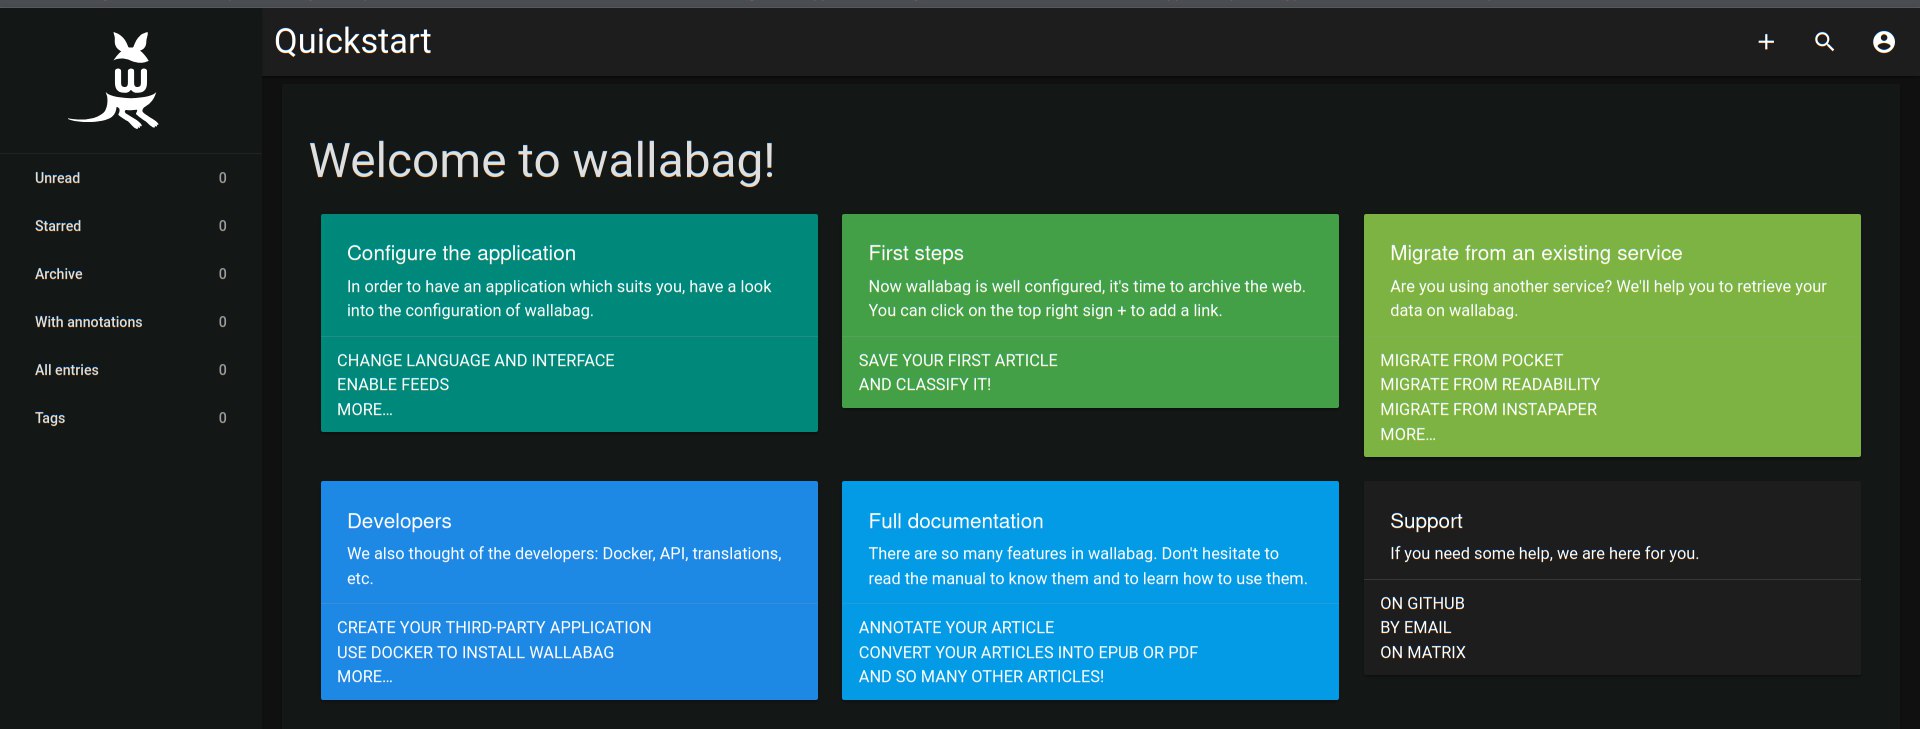Open And so many other articles! link

point(981,677)
